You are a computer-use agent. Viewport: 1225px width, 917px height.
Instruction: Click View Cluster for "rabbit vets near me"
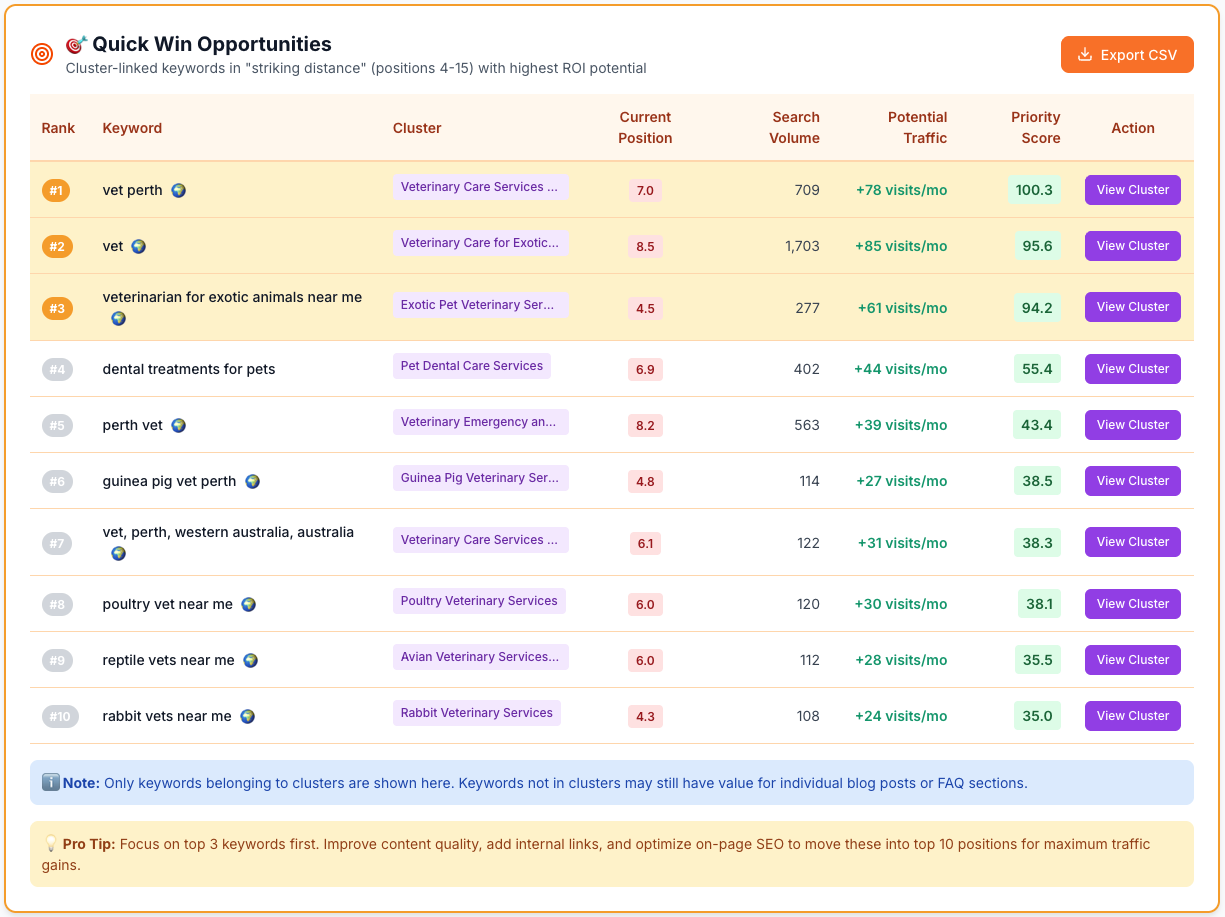point(1132,715)
